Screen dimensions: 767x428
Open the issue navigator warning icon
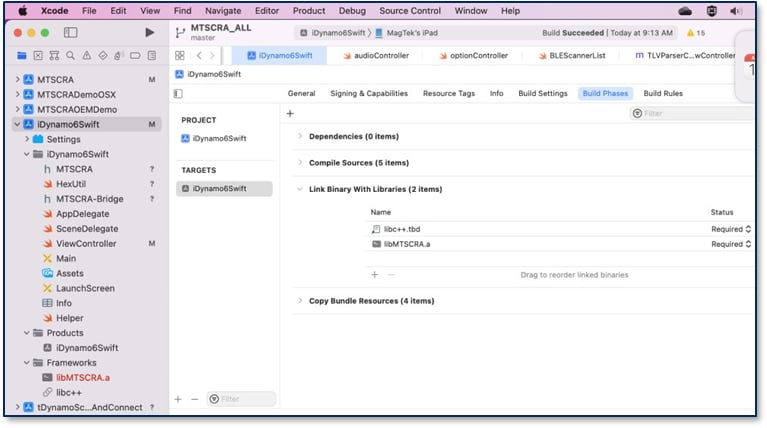tap(87, 55)
